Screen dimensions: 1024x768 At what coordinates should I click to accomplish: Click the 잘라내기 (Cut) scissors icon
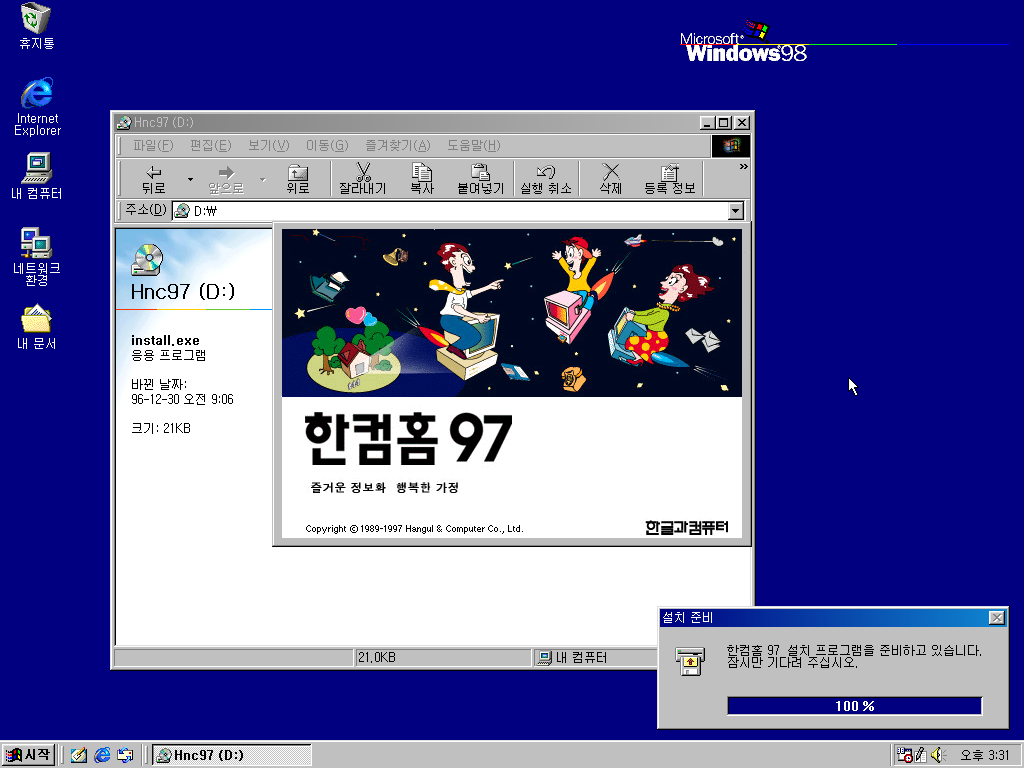tap(363, 172)
